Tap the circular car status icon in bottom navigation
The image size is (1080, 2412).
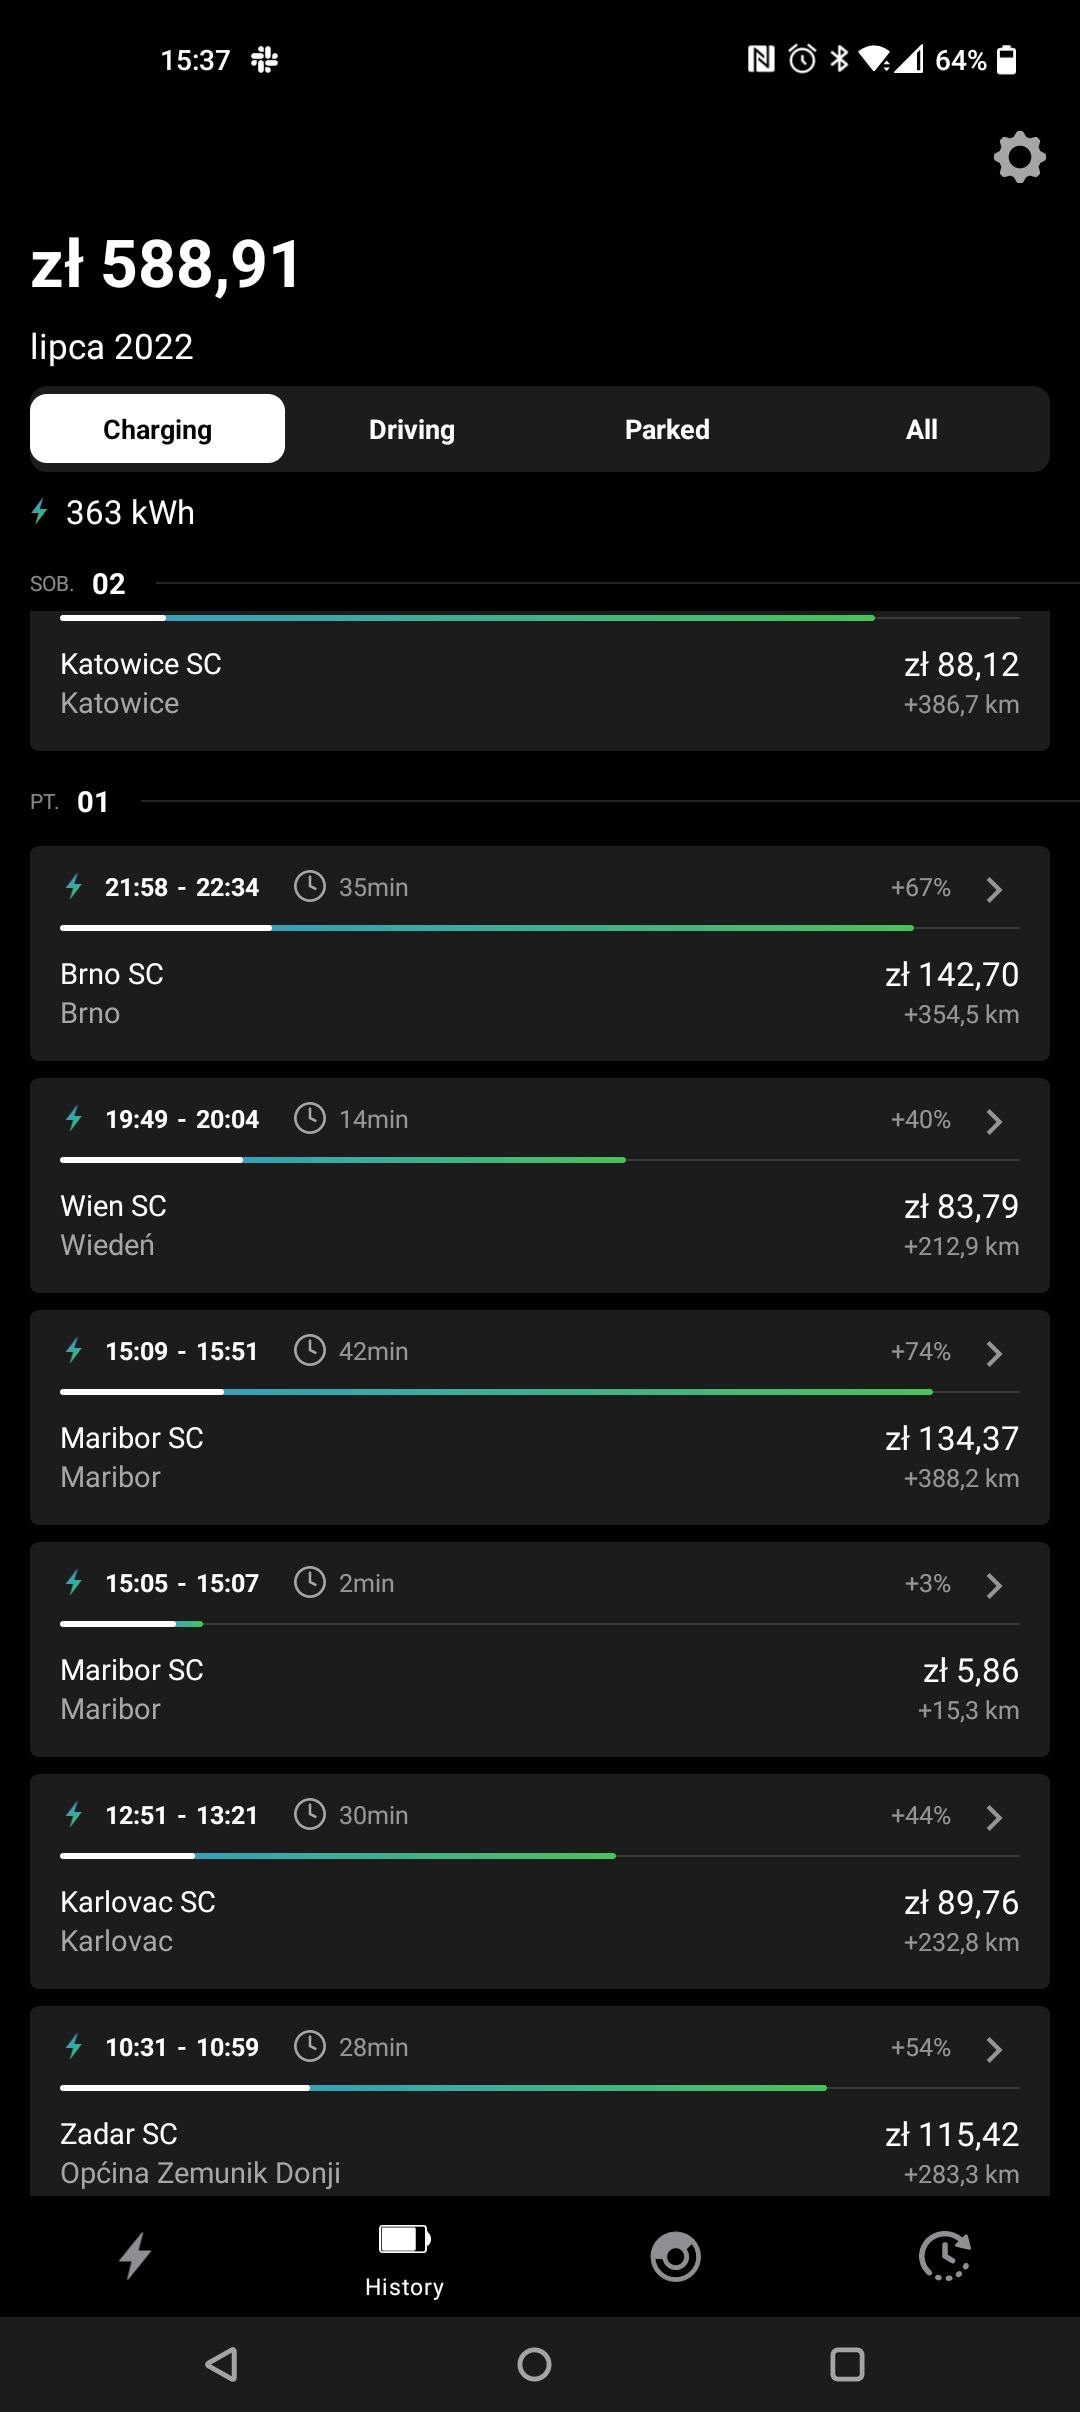[x=675, y=2256]
